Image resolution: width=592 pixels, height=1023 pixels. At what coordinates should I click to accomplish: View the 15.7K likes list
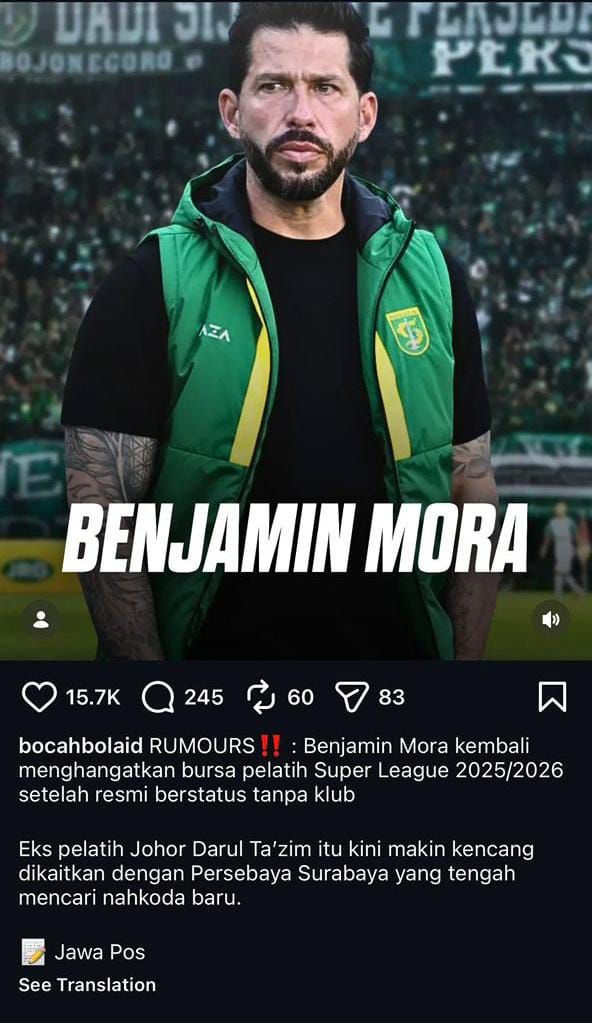point(93,697)
